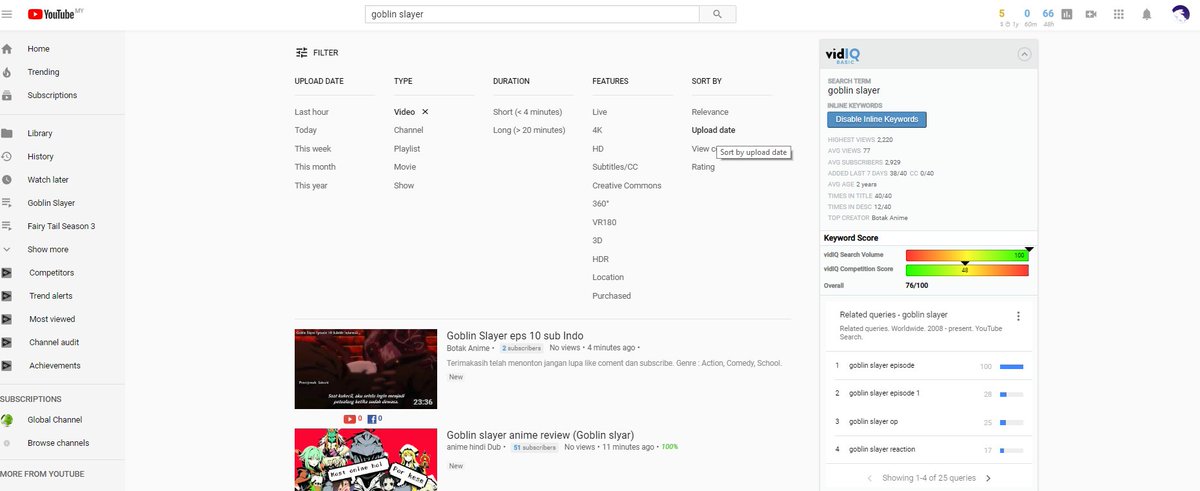Screen dimensions: 1200x491
Task: Filter duration Long (> 20 minutes)
Action: coord(529,130)
